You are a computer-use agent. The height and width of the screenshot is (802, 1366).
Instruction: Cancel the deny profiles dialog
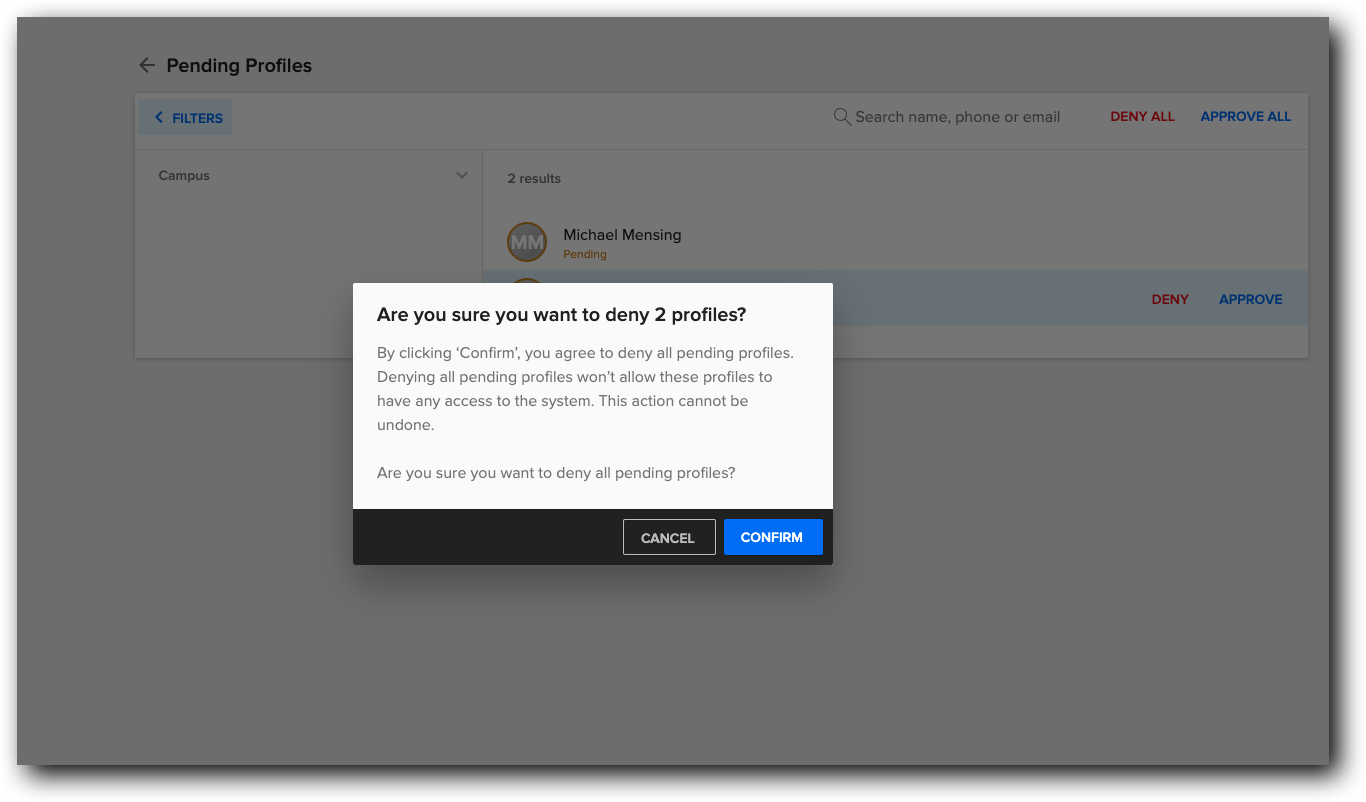[x=668, y=537]
